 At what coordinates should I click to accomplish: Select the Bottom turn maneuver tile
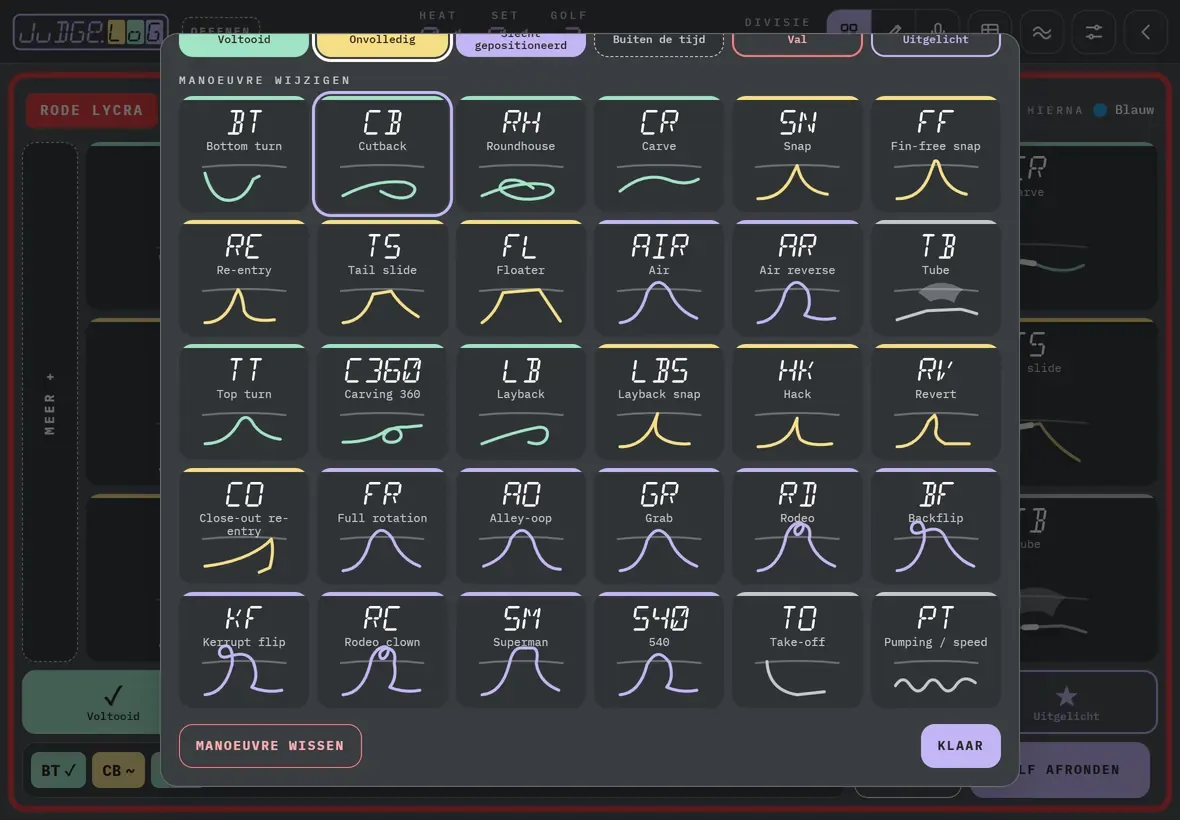(x=244, y=154)
